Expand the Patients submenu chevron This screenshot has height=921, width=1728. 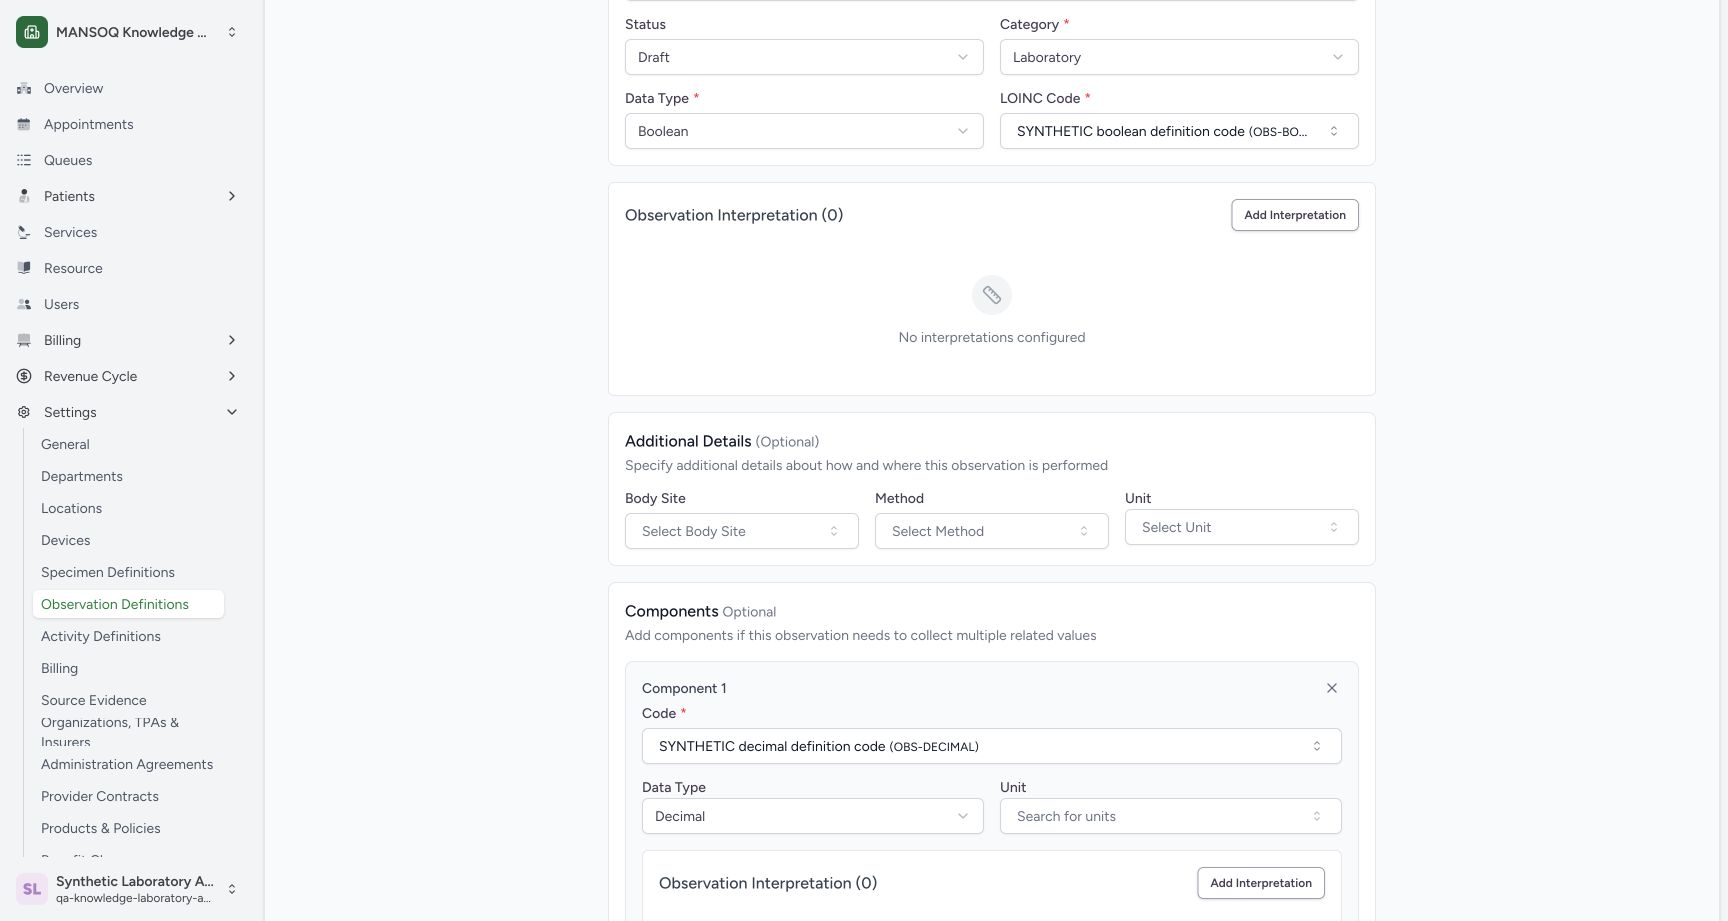232,196
